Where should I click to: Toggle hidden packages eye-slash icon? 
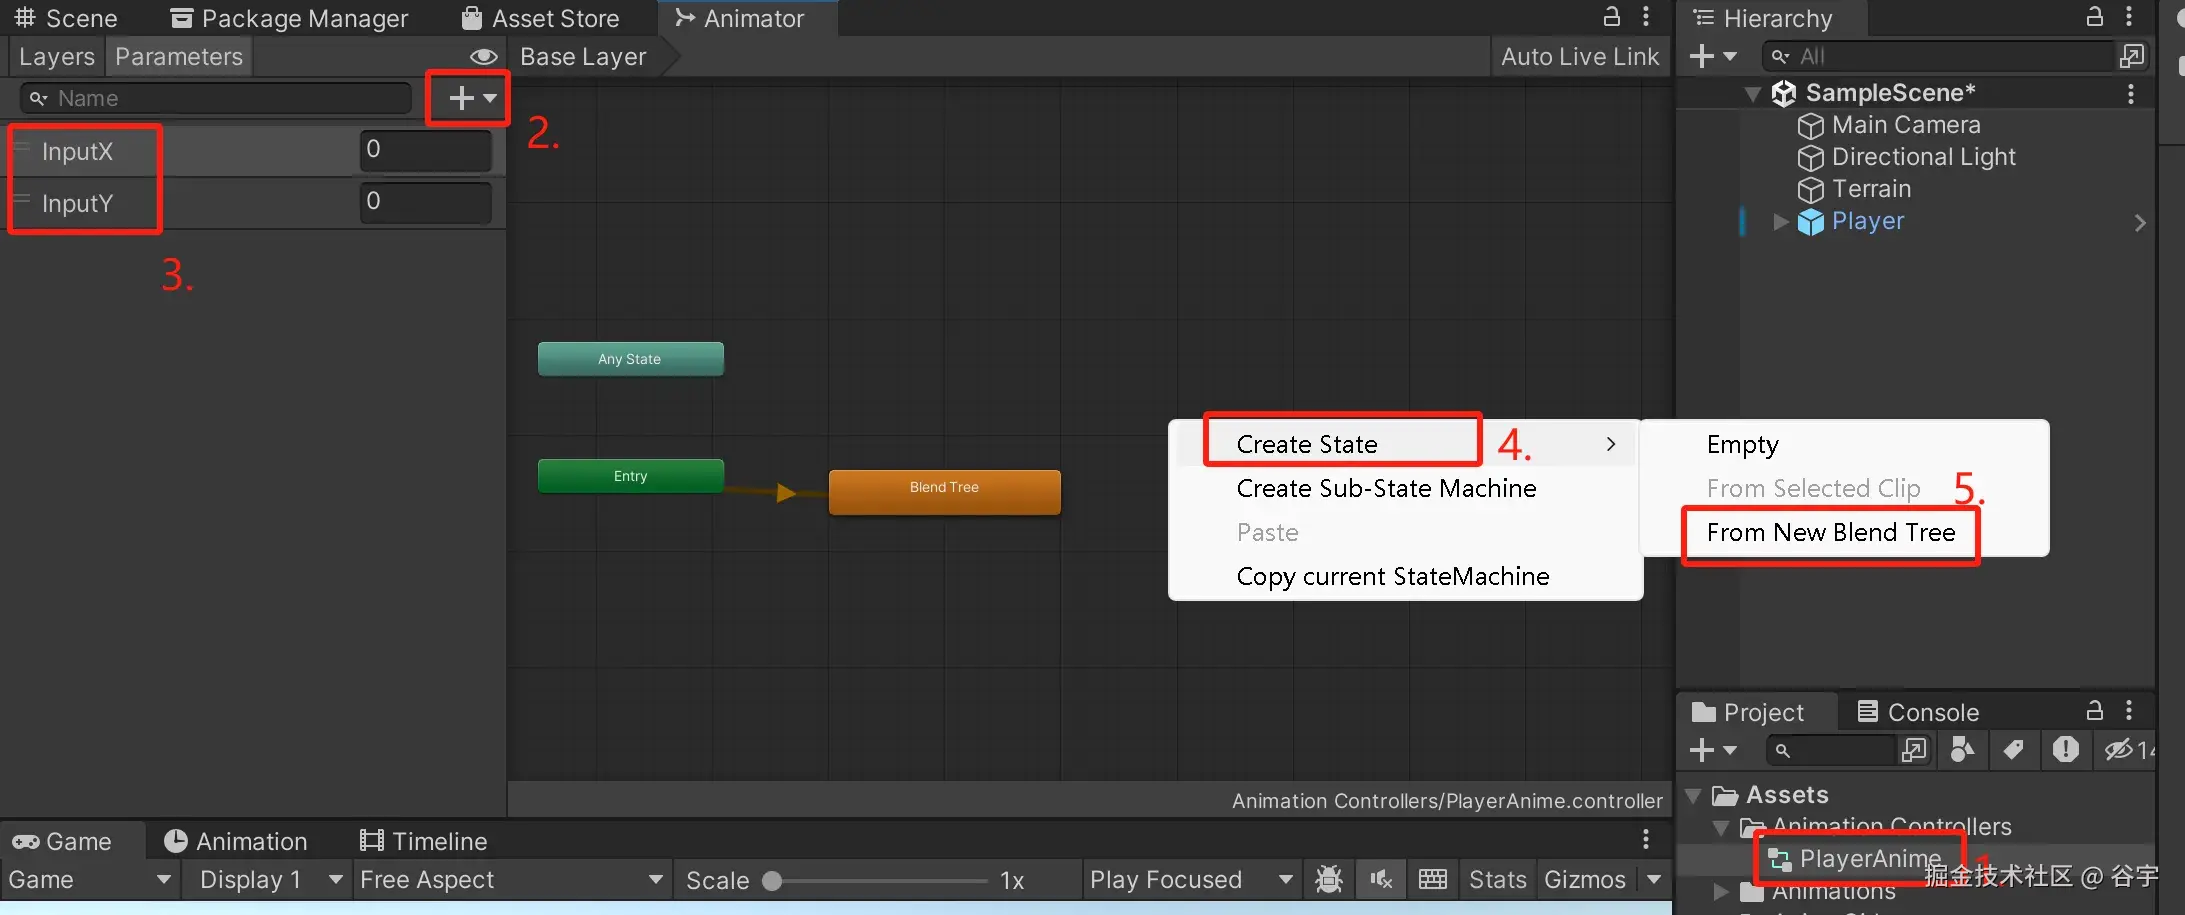(x=2118, y=749)
